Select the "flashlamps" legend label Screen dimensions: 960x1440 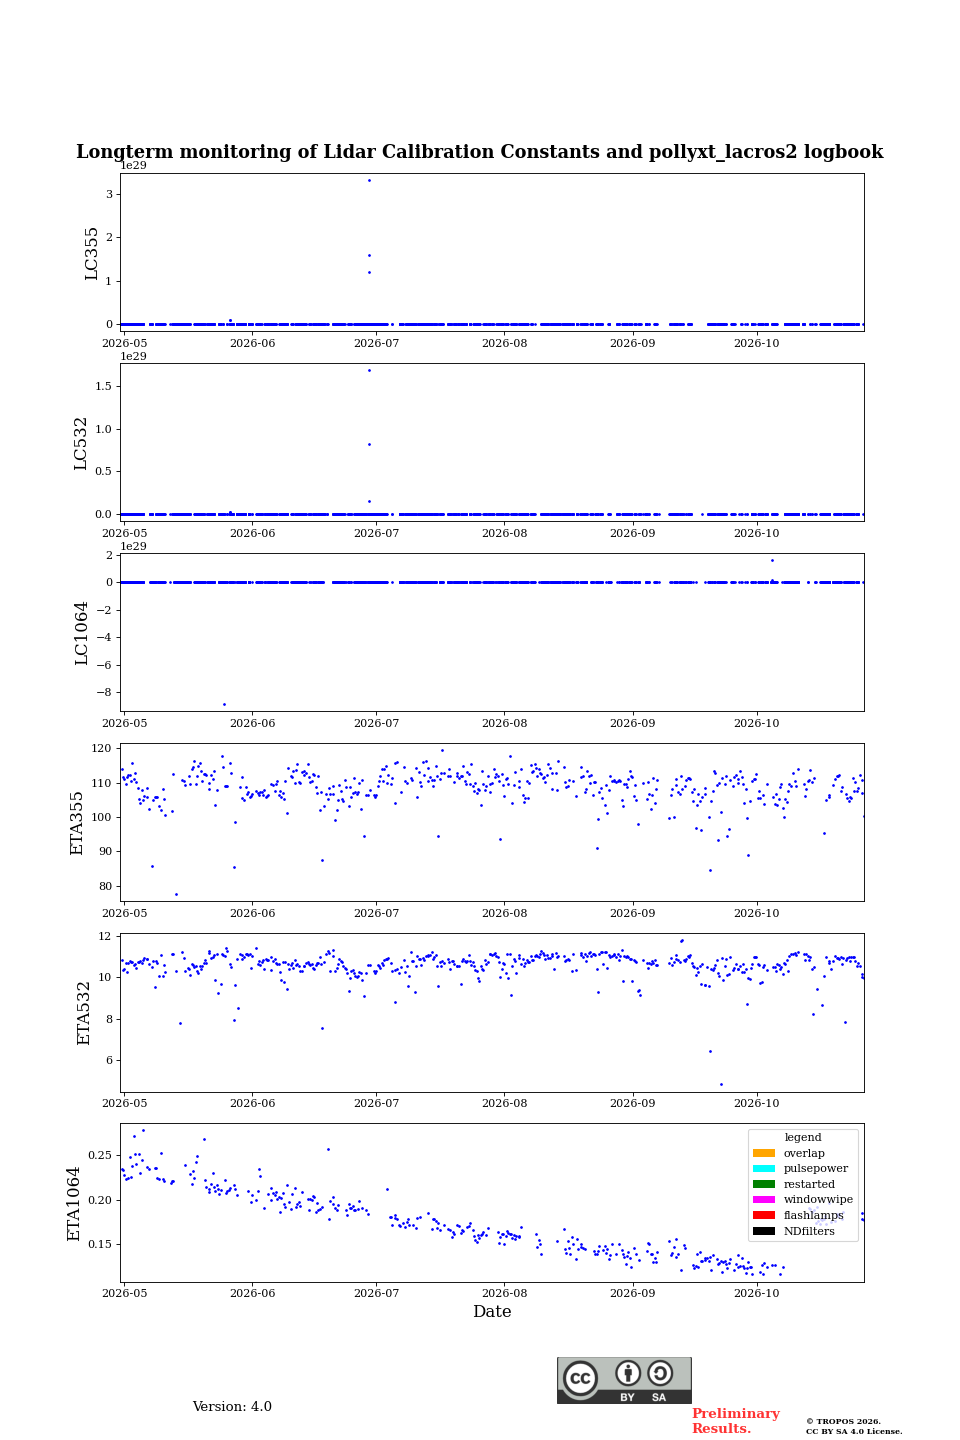[814, 1215]
